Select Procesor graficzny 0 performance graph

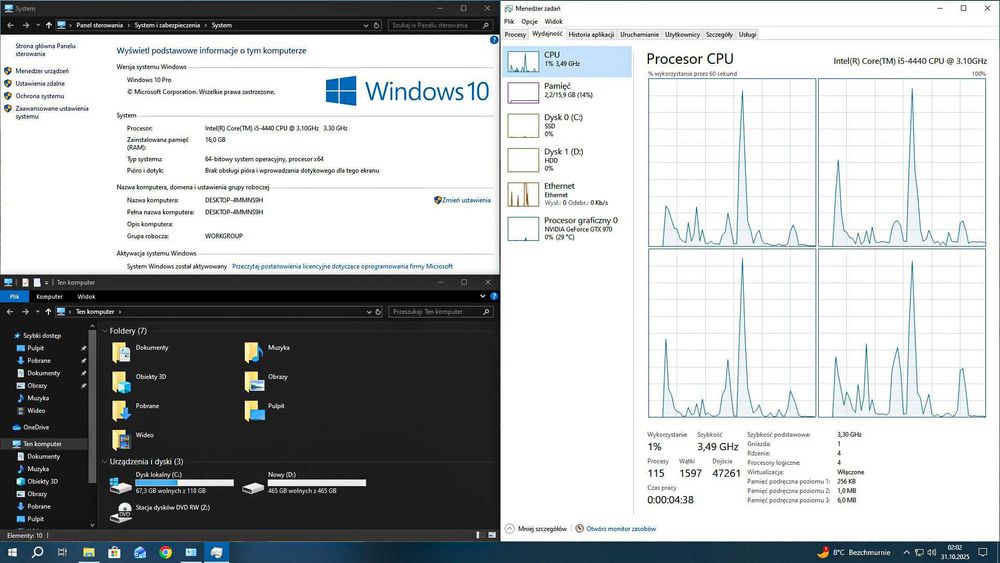click(x=524, y=228)
